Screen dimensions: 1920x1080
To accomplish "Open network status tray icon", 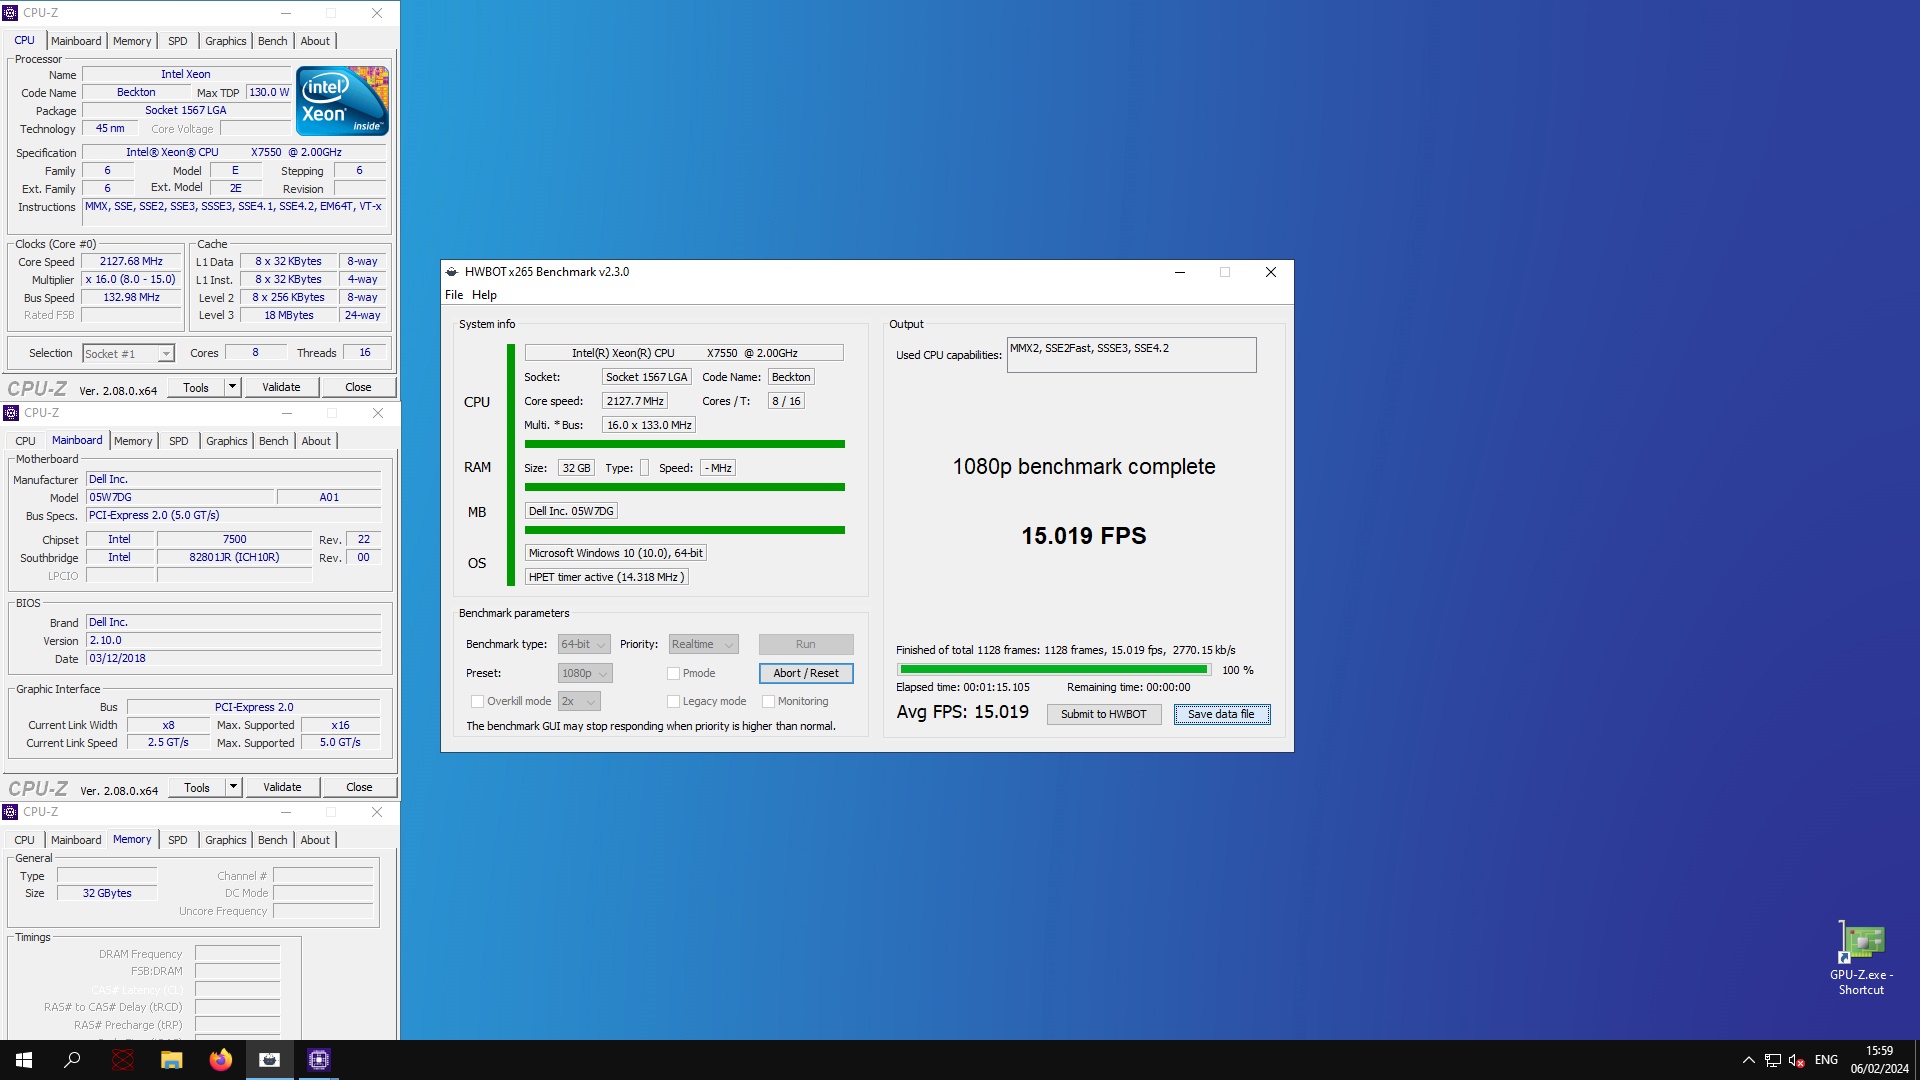I will (1773, 1060).
